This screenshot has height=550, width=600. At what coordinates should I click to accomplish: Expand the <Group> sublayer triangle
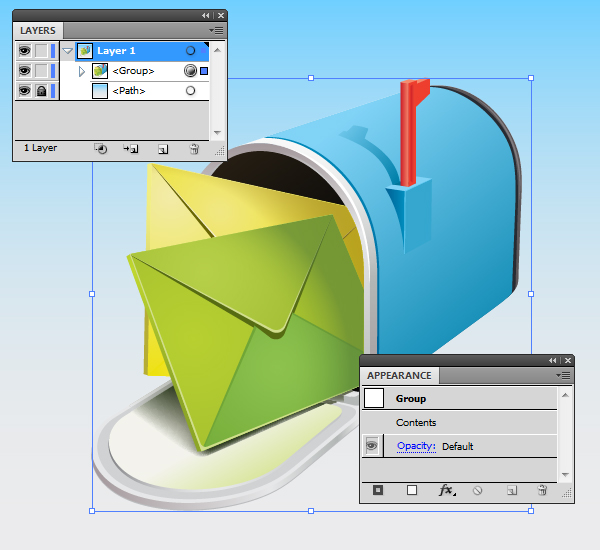(x=82, y=71)
